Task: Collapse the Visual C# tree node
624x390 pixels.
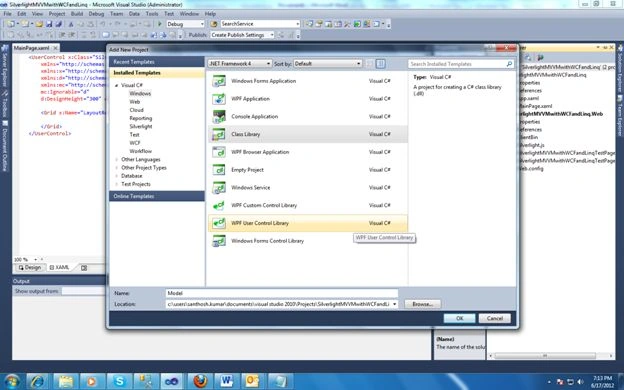Action: coord(117,86)
